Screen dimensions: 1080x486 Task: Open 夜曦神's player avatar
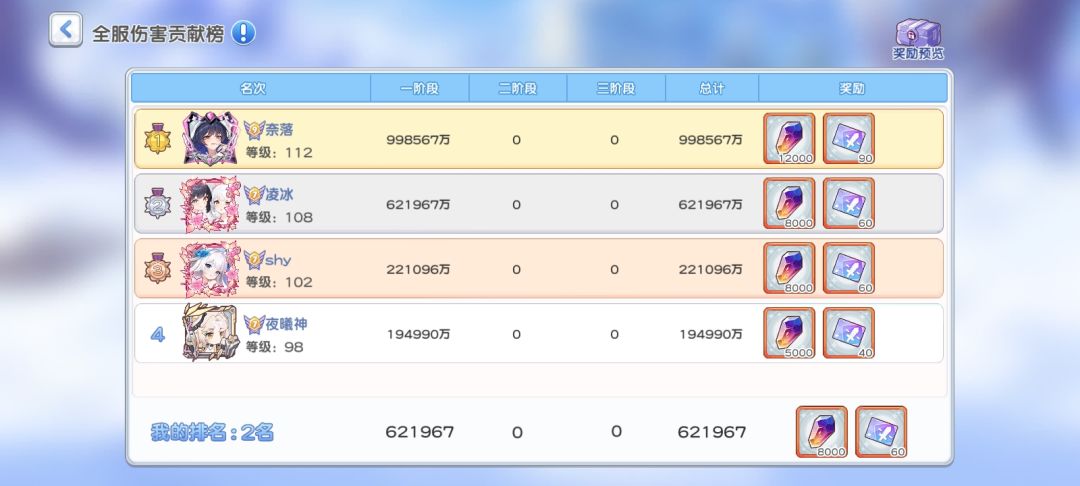click(x=211, y=332)
